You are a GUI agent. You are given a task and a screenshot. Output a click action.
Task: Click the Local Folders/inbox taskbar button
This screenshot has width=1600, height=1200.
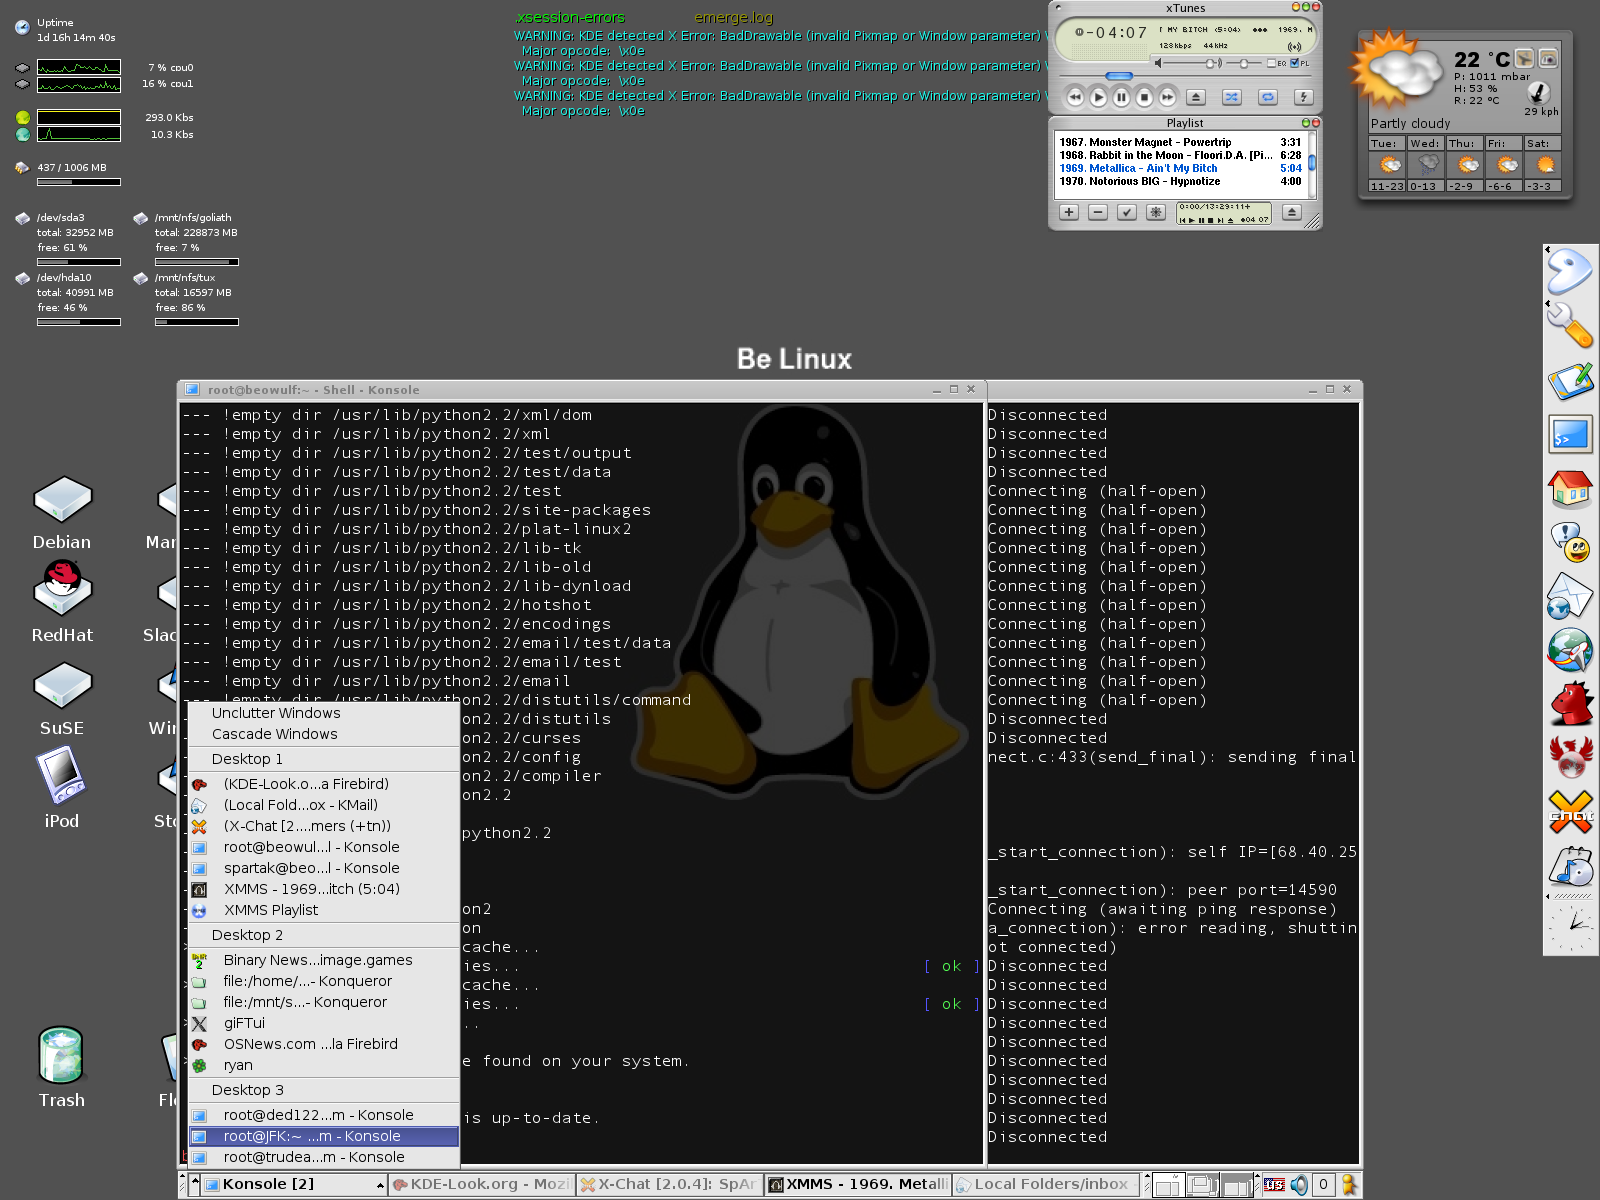1046,1184
